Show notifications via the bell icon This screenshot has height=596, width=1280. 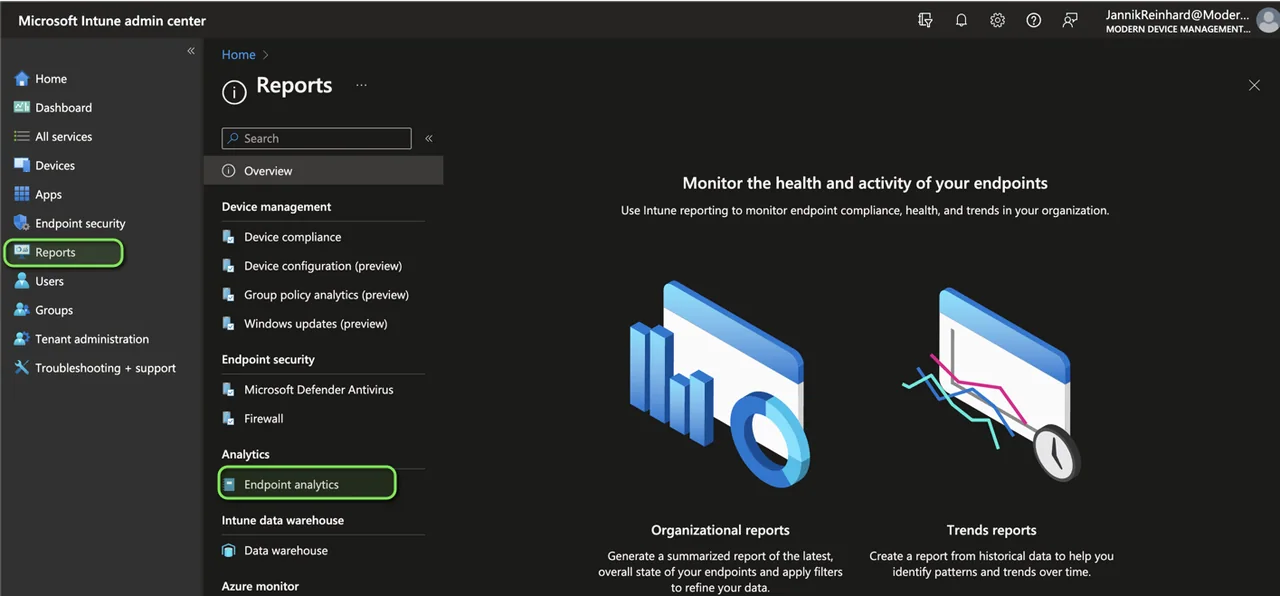pos(961,20)
